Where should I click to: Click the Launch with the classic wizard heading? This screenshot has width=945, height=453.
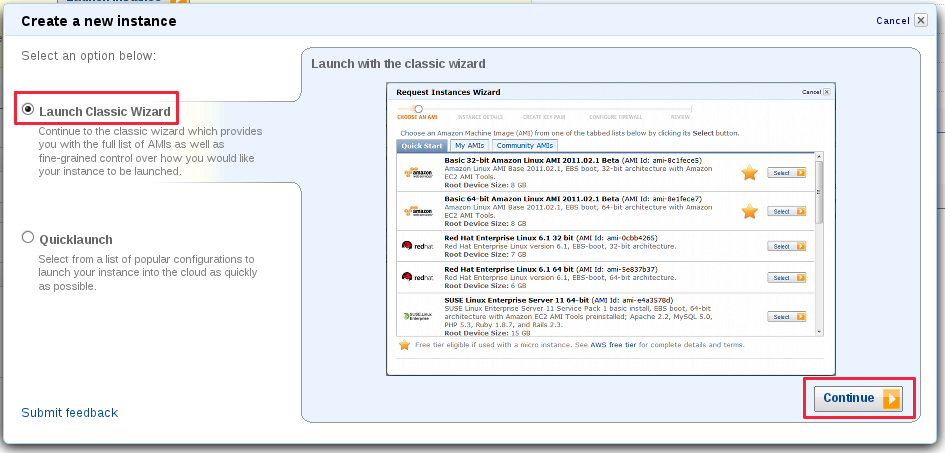coord(398,64)
